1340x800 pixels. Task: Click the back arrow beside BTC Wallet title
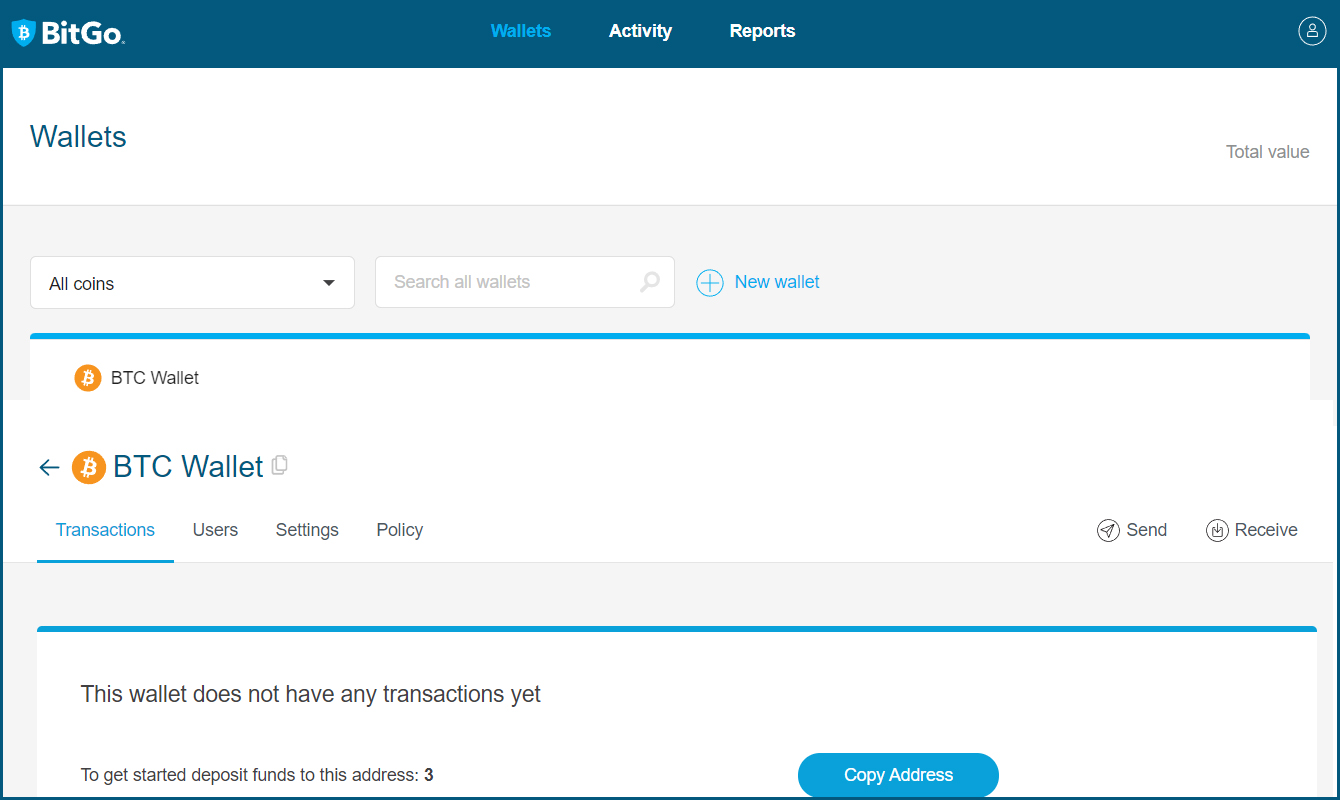(x=49, y=467)
